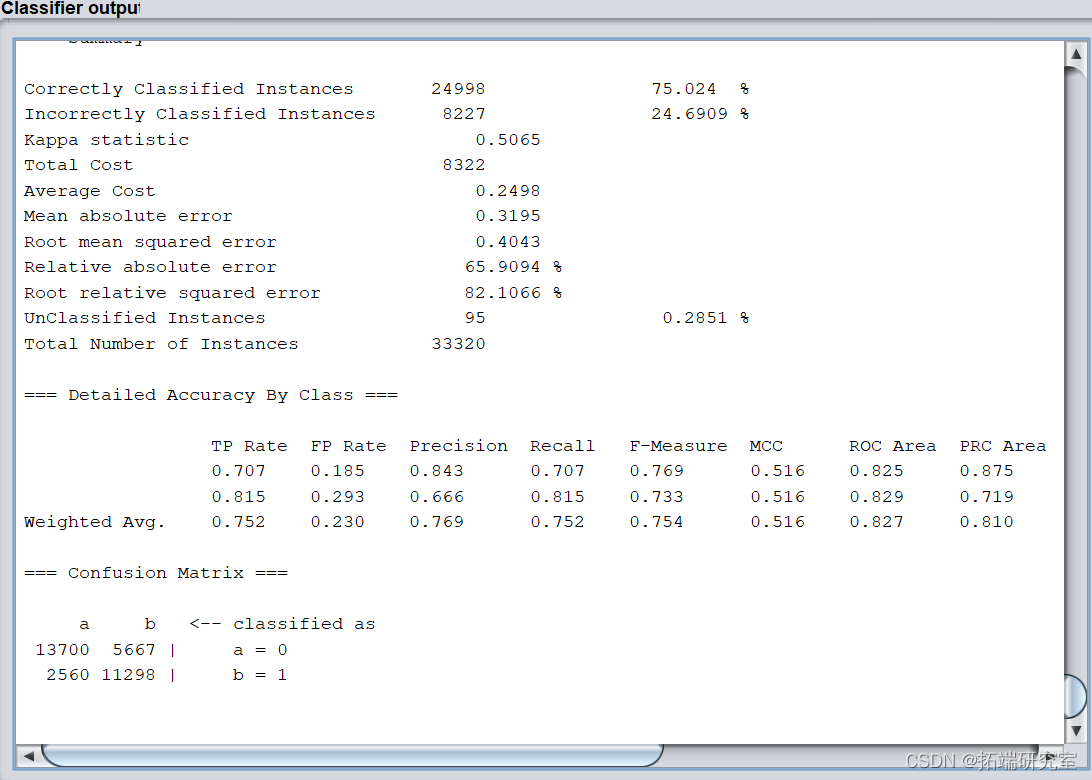
Task: Click the 'Detailed Accuracy By Class' heading
Action: click(211, 396)
